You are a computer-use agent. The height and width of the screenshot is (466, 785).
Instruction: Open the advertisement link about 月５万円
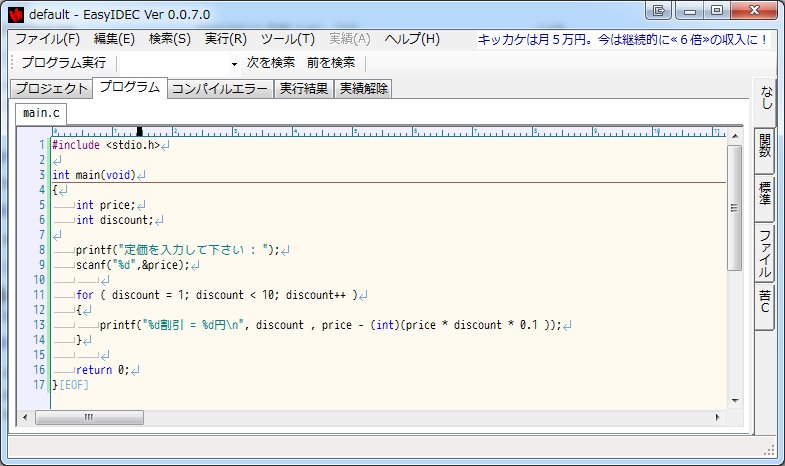pos(624,40)
